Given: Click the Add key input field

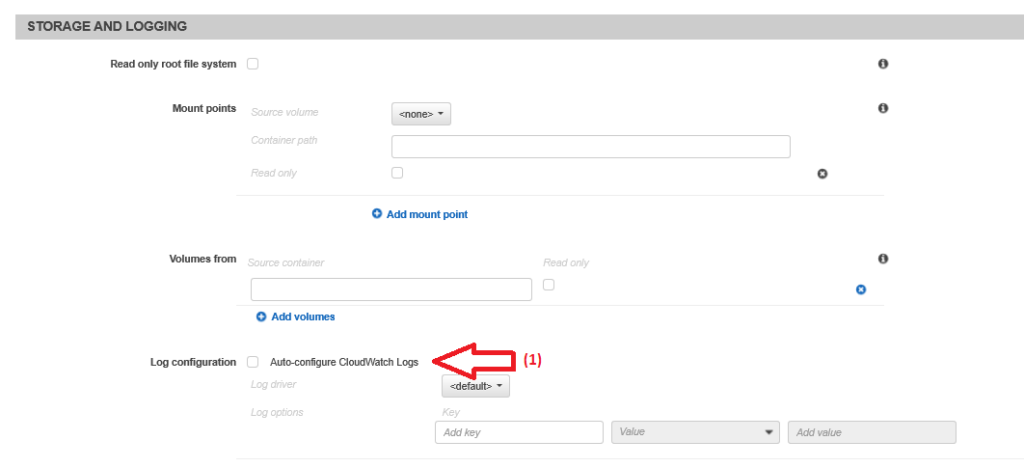Looking at the screenshot, I should pos(519,432).
